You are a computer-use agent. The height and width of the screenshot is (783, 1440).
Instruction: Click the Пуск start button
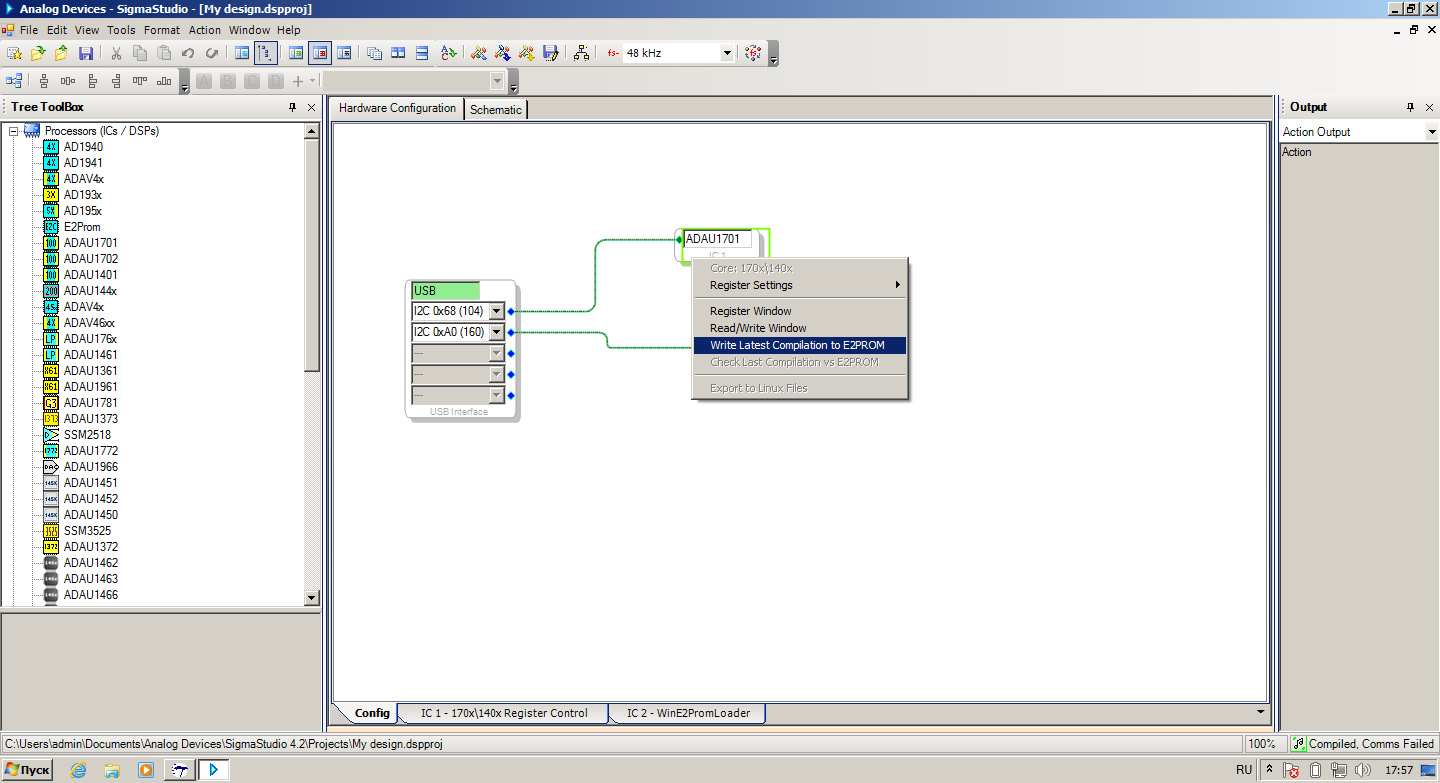pyautogui.click(x=27, y=770)
